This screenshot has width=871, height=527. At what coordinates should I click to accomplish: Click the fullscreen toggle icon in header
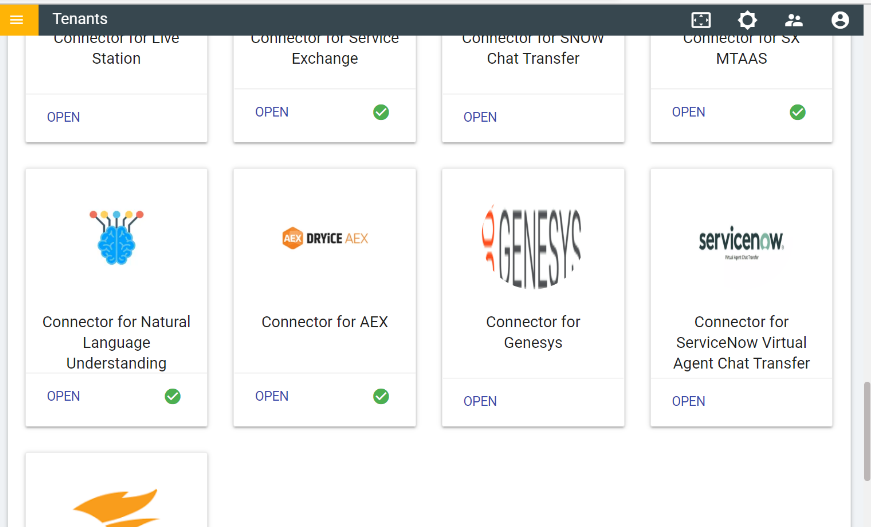701,20
